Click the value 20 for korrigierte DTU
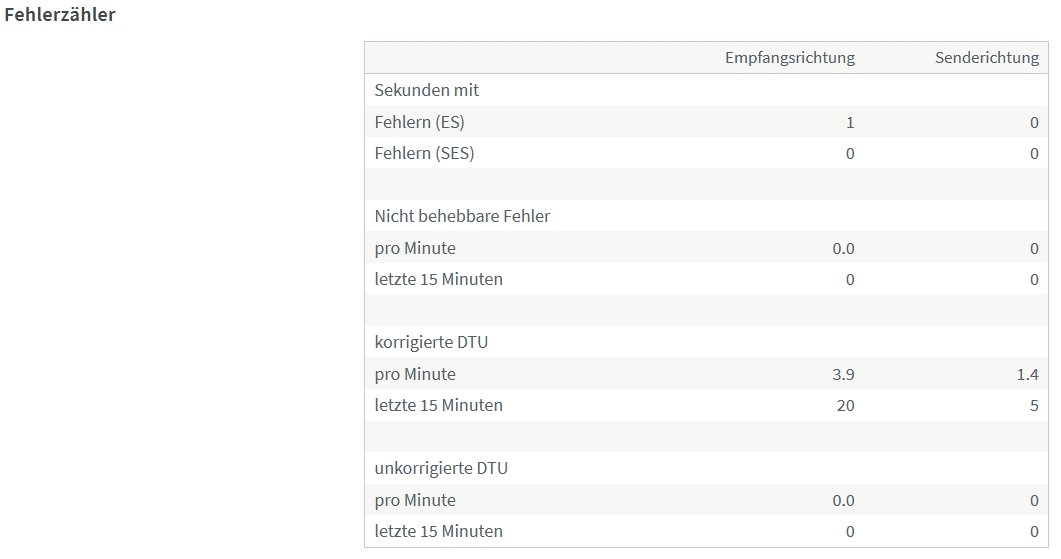Image resolution: width=1061 pixels, height=559 pixels. (x=846, y=405)
